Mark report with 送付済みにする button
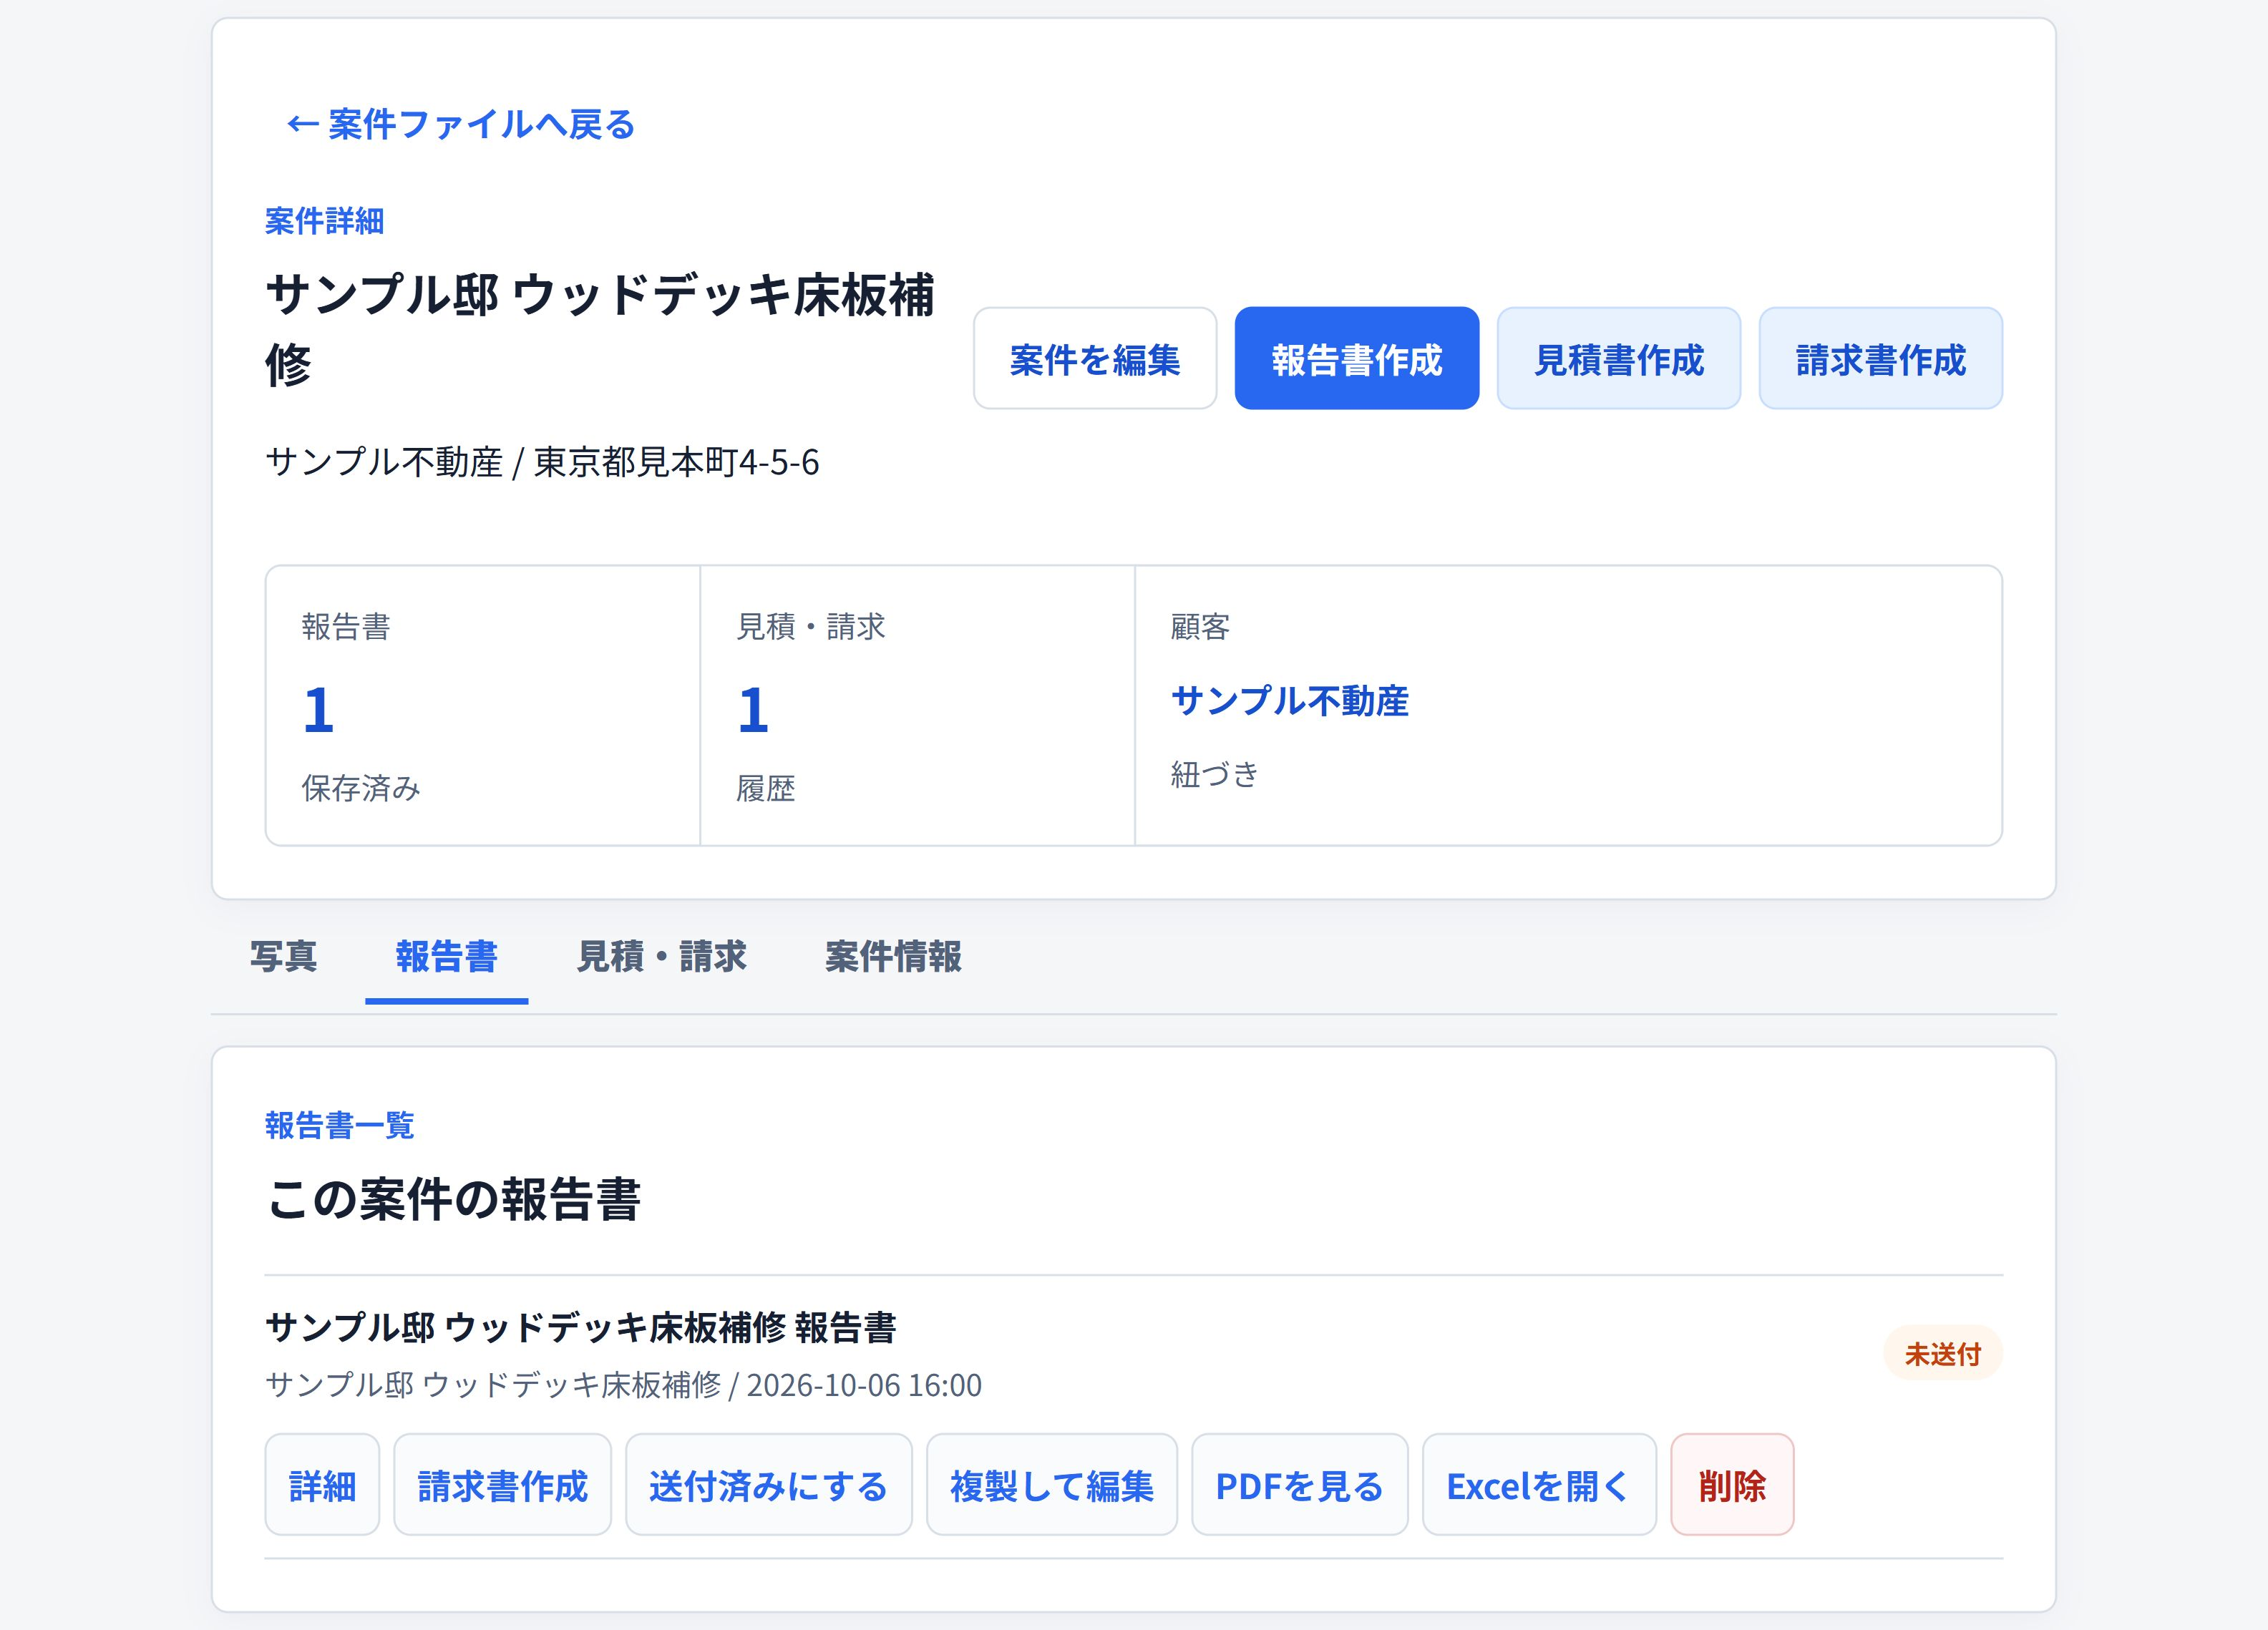 (768, 1485)
